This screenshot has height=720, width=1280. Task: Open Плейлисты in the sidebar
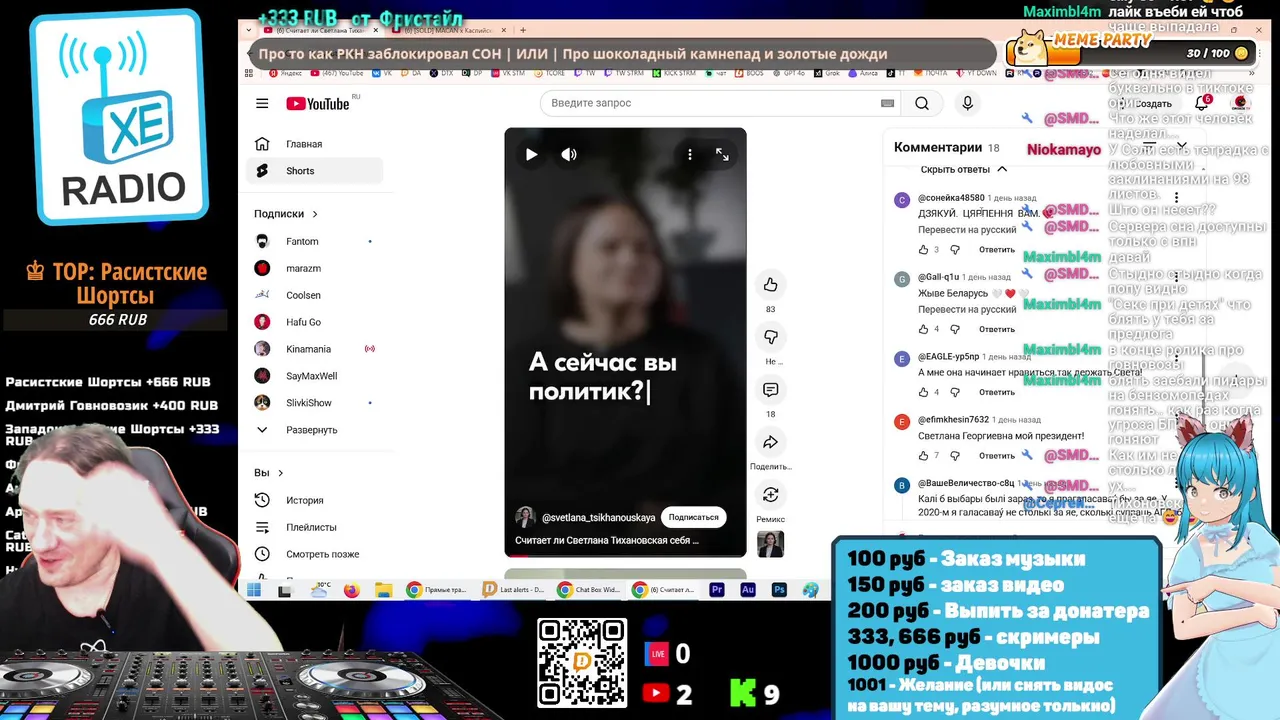click(314, 527)
